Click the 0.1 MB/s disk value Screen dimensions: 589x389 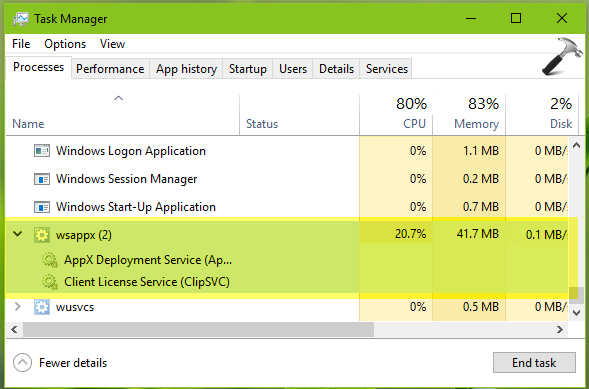coord(547,235)
